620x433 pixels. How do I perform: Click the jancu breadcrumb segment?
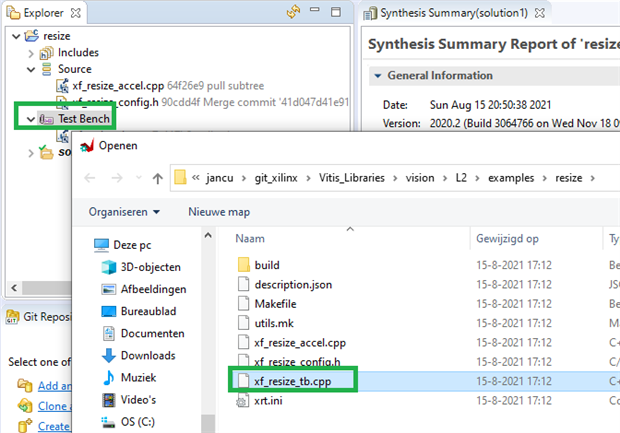(219, 178)
